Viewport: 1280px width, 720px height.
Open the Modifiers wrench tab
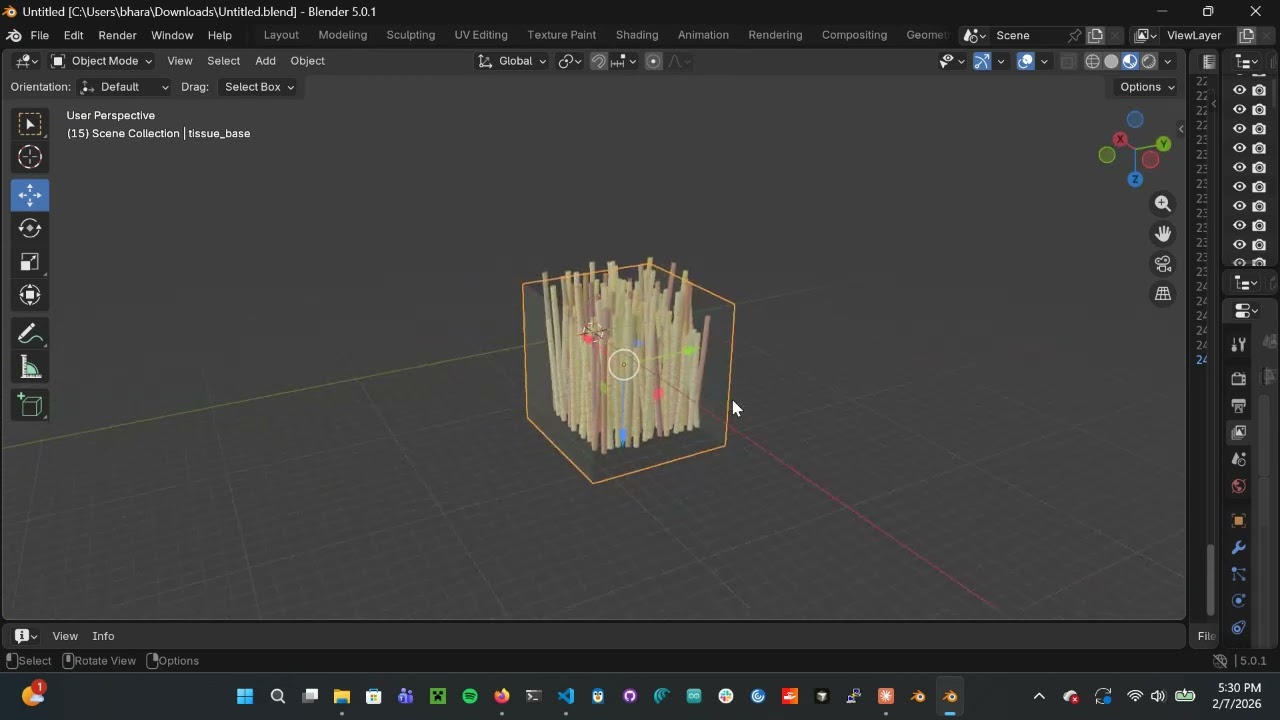click(1239, 548)
